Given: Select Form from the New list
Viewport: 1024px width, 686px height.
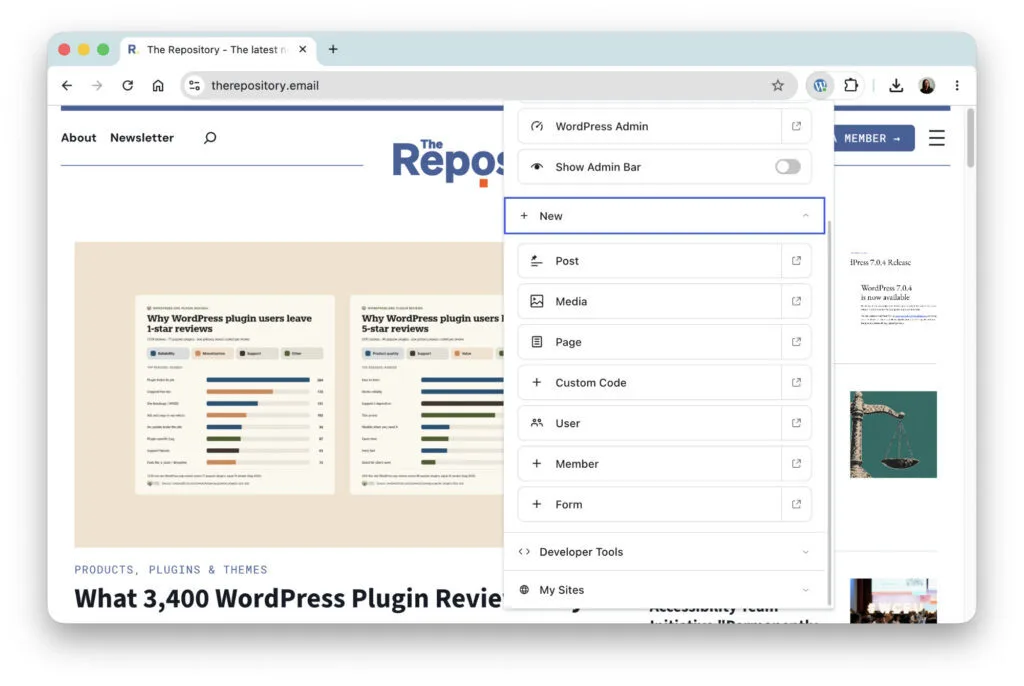Looking at the screenshot, I should tap(650, 504).
